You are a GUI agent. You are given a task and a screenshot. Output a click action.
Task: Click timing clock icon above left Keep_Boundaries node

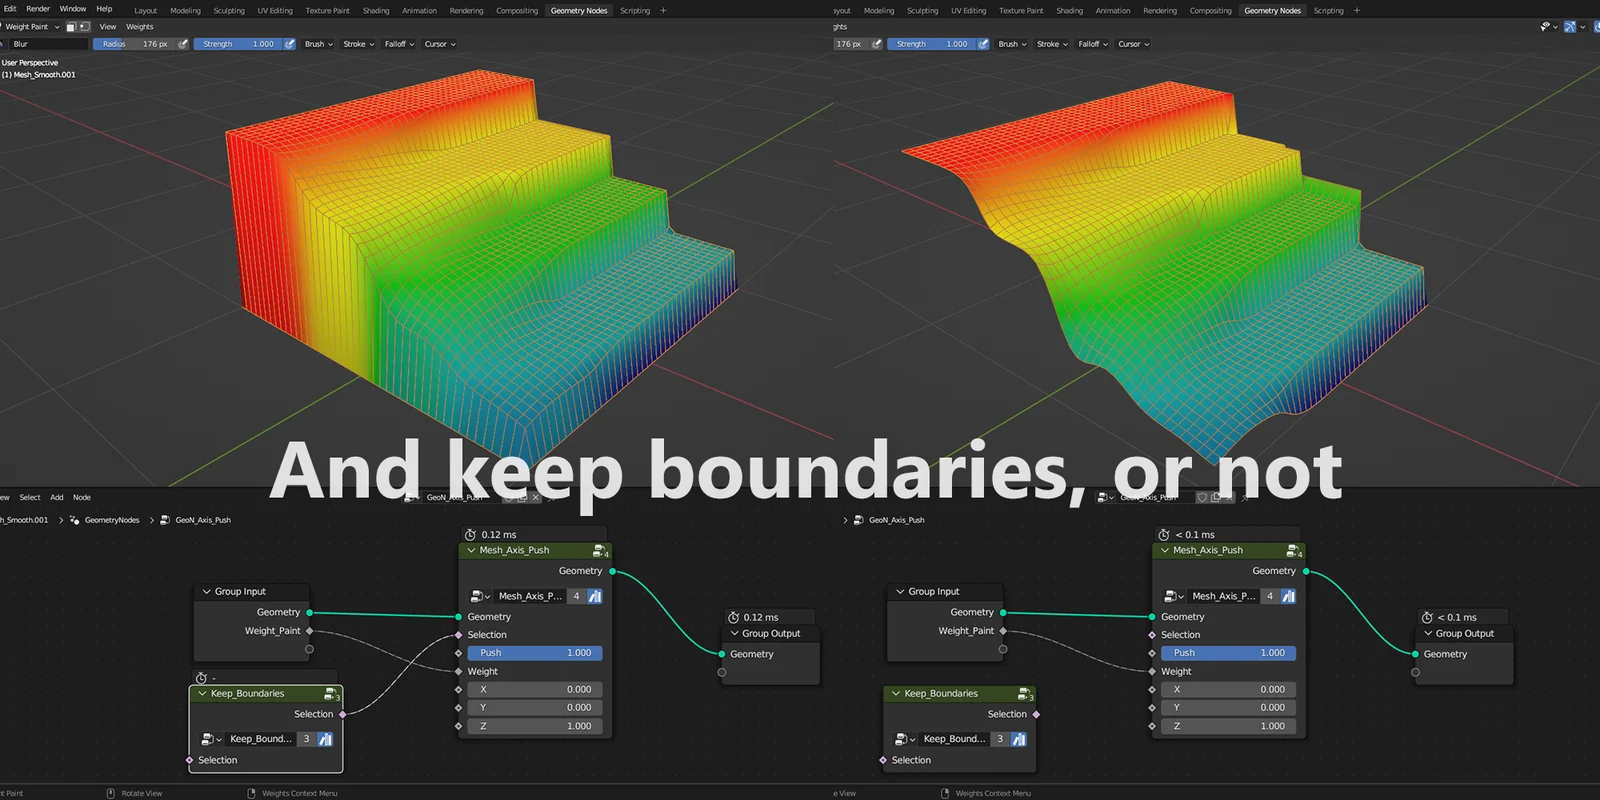click(x=201, y=678)
